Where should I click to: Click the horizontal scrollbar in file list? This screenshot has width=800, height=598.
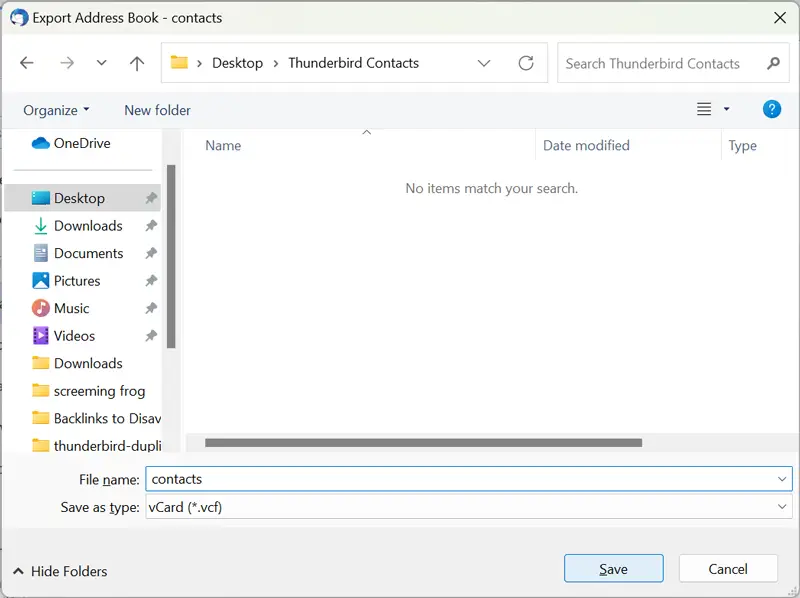[423, 442]
